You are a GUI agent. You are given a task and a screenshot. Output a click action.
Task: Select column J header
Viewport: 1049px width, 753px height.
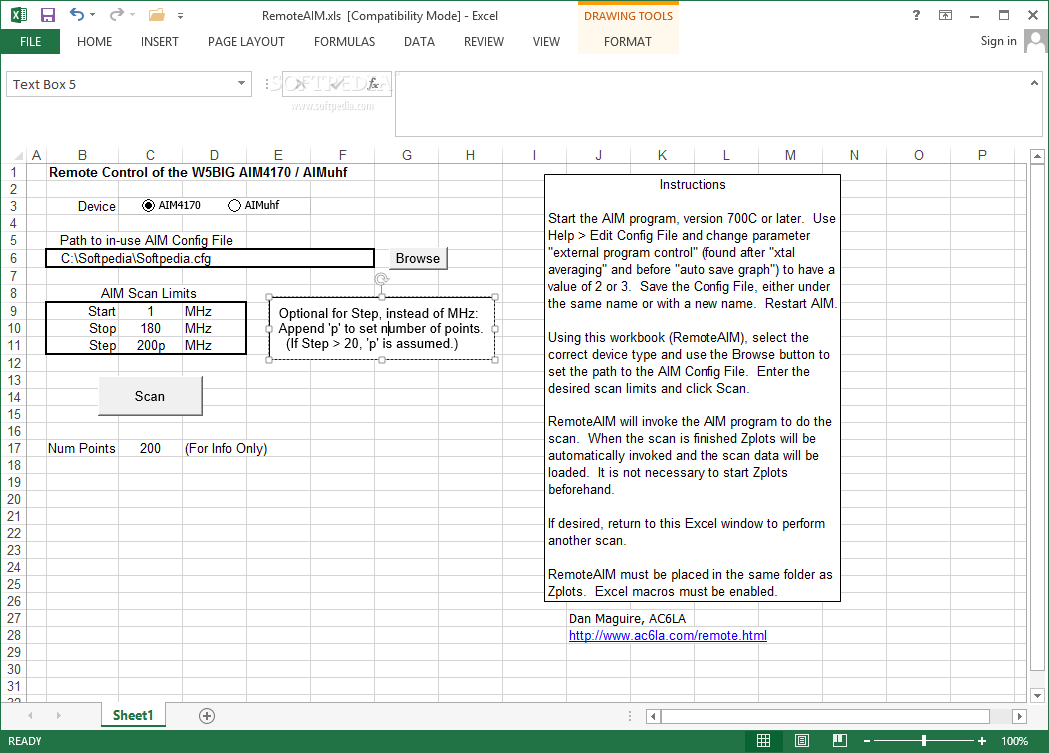click(598, 155)
